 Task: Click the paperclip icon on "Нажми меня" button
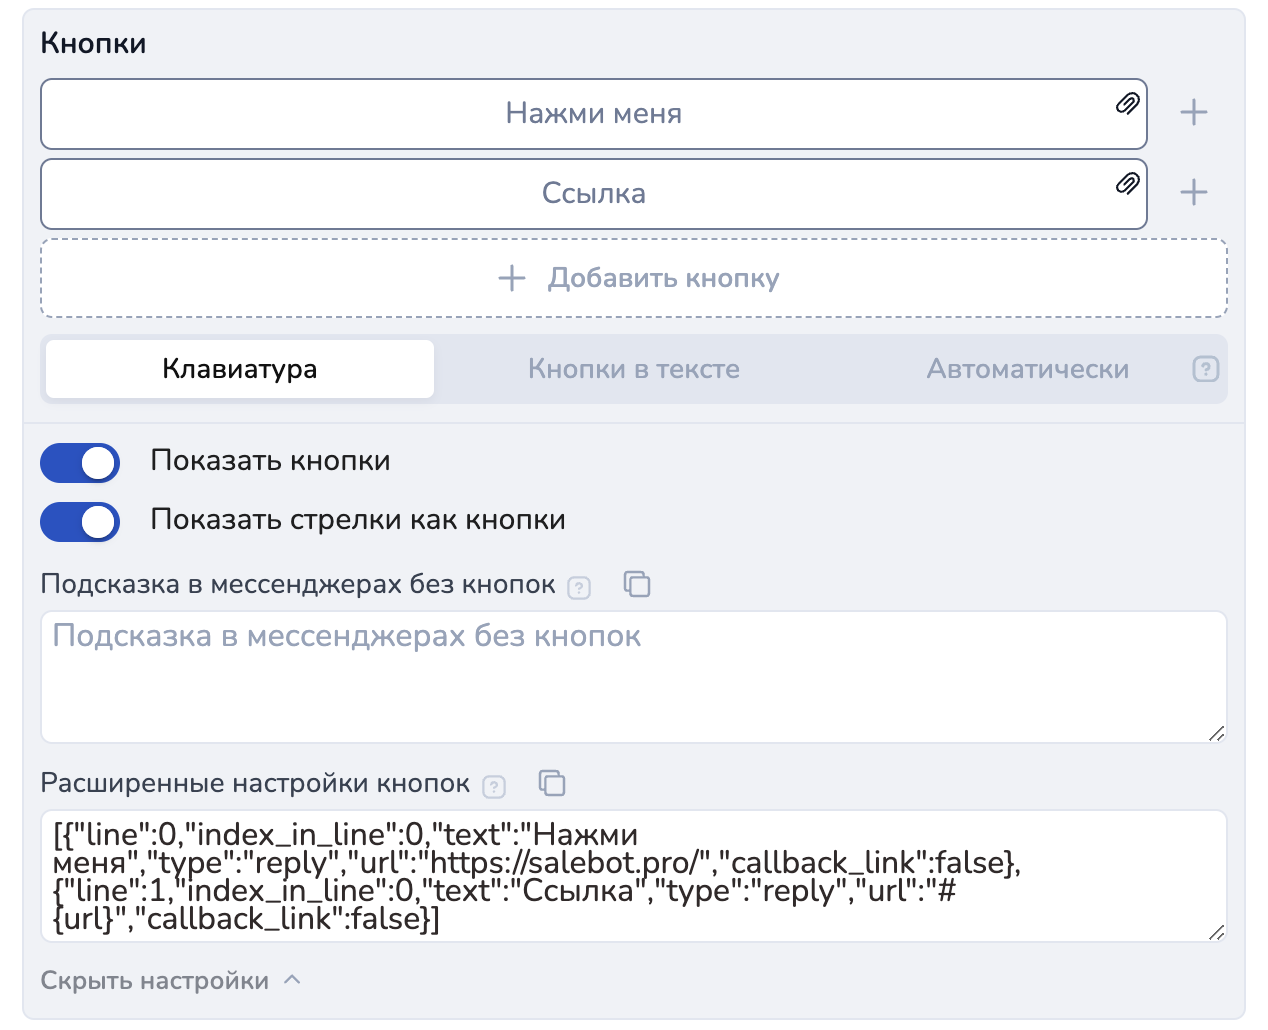(1127, 104)
